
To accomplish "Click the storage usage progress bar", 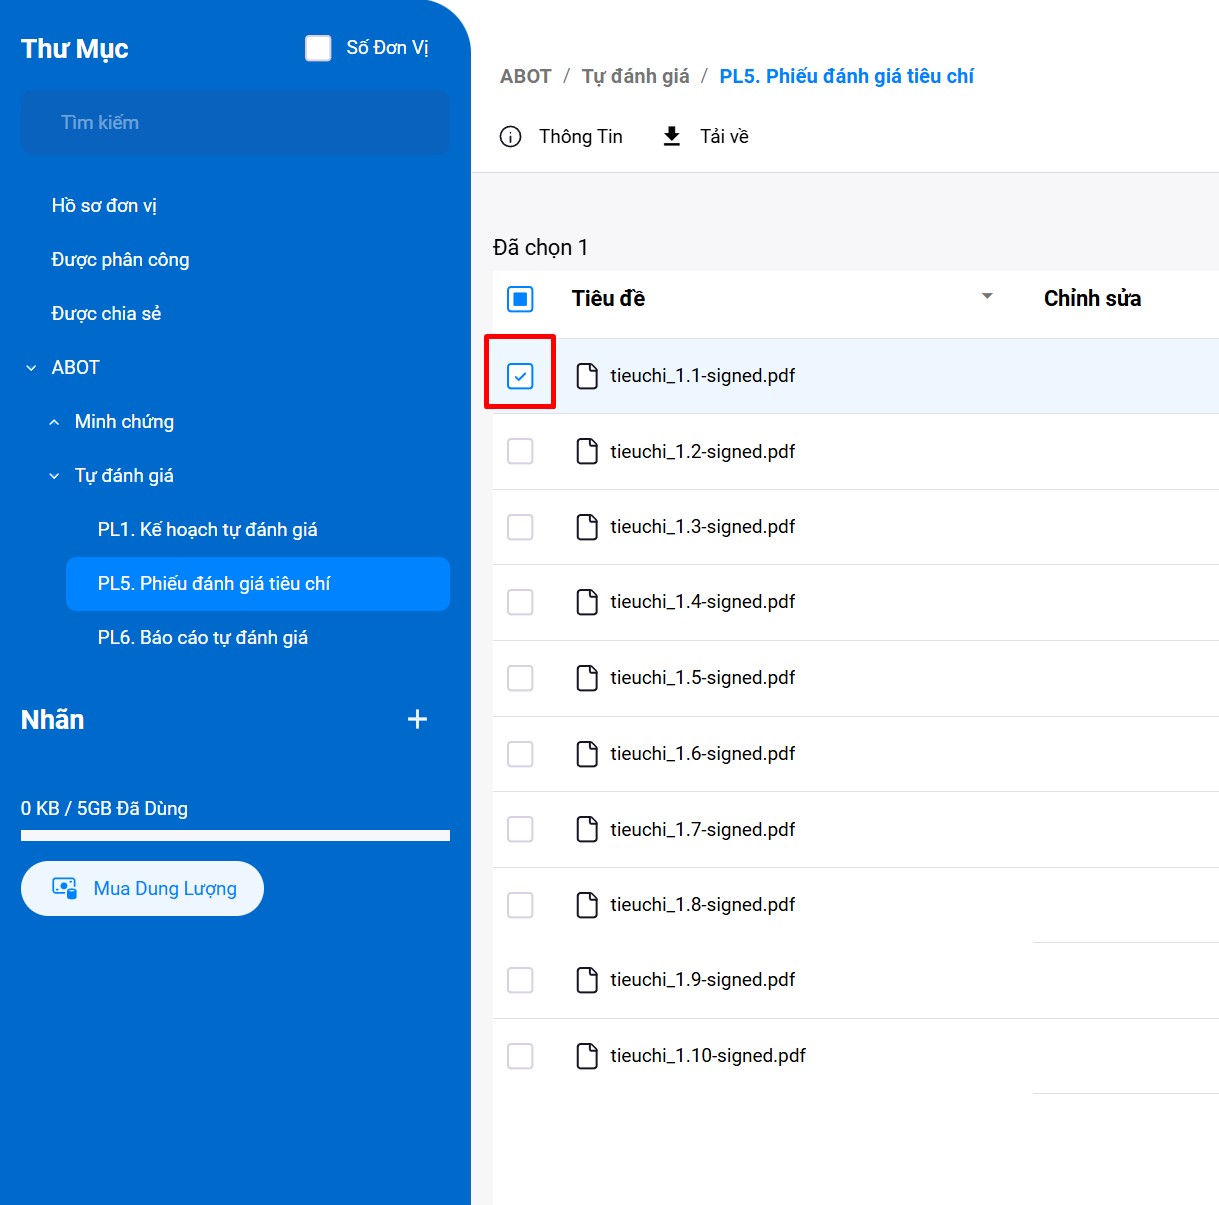I will click(x=235, y=835).
